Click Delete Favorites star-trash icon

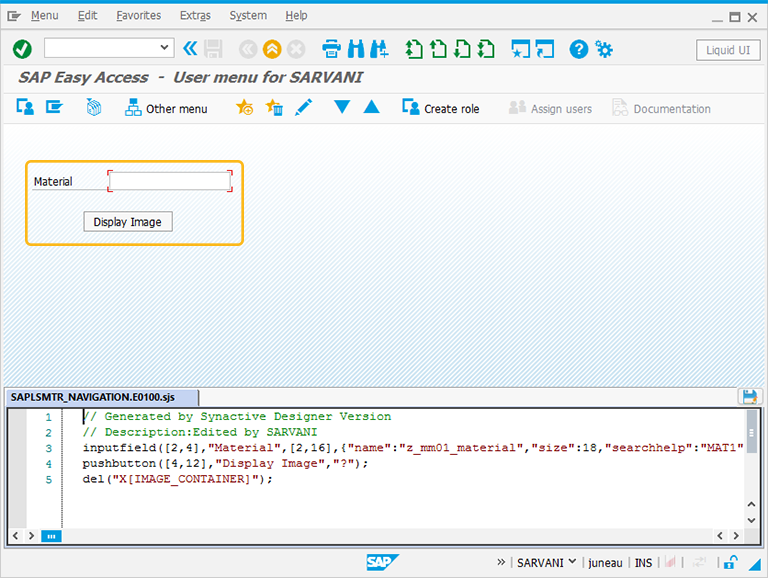[274, 107]
